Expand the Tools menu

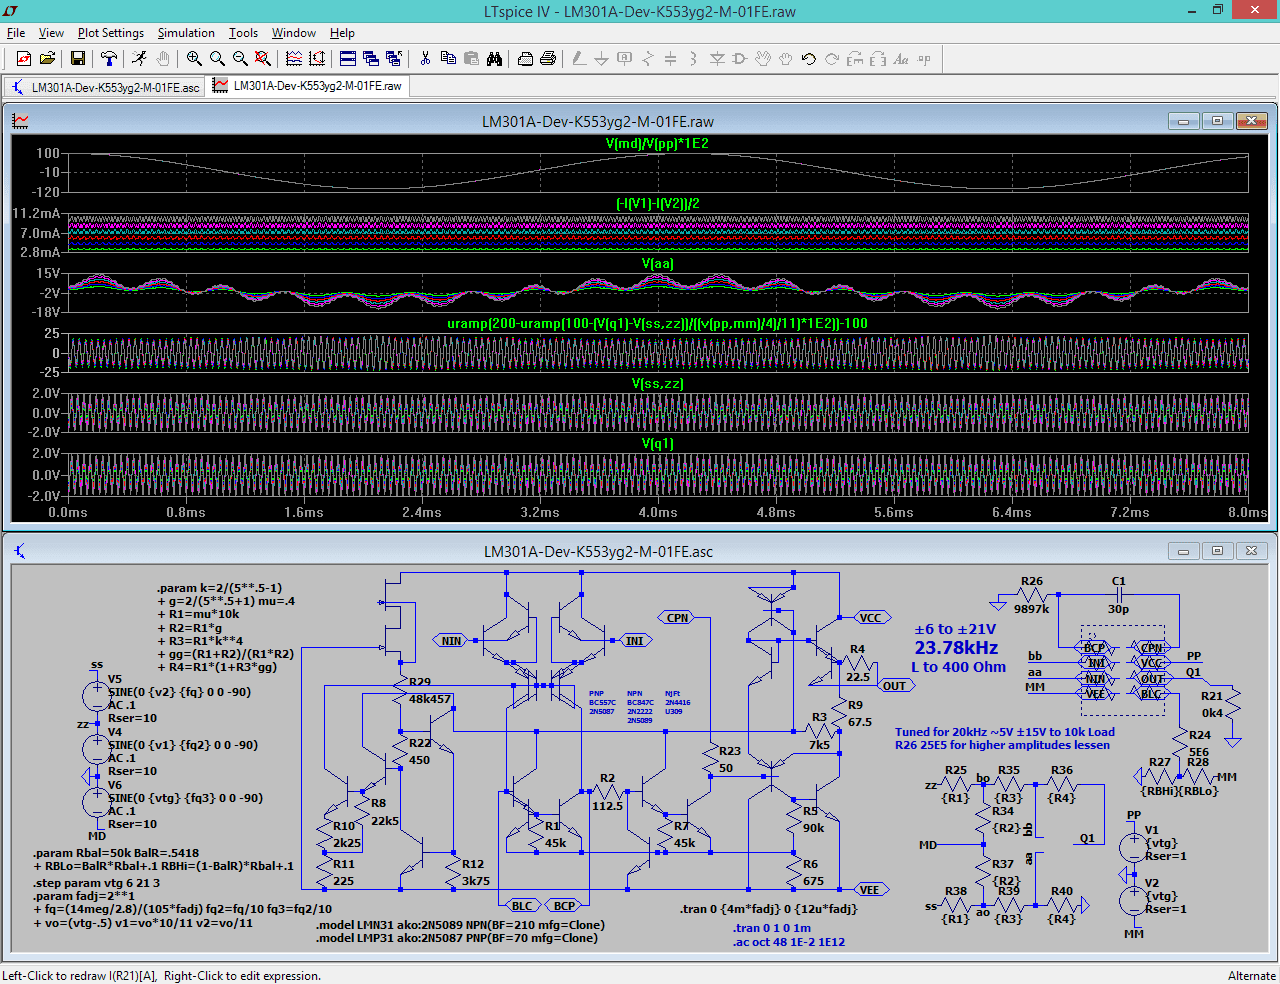tap(243, 32)
